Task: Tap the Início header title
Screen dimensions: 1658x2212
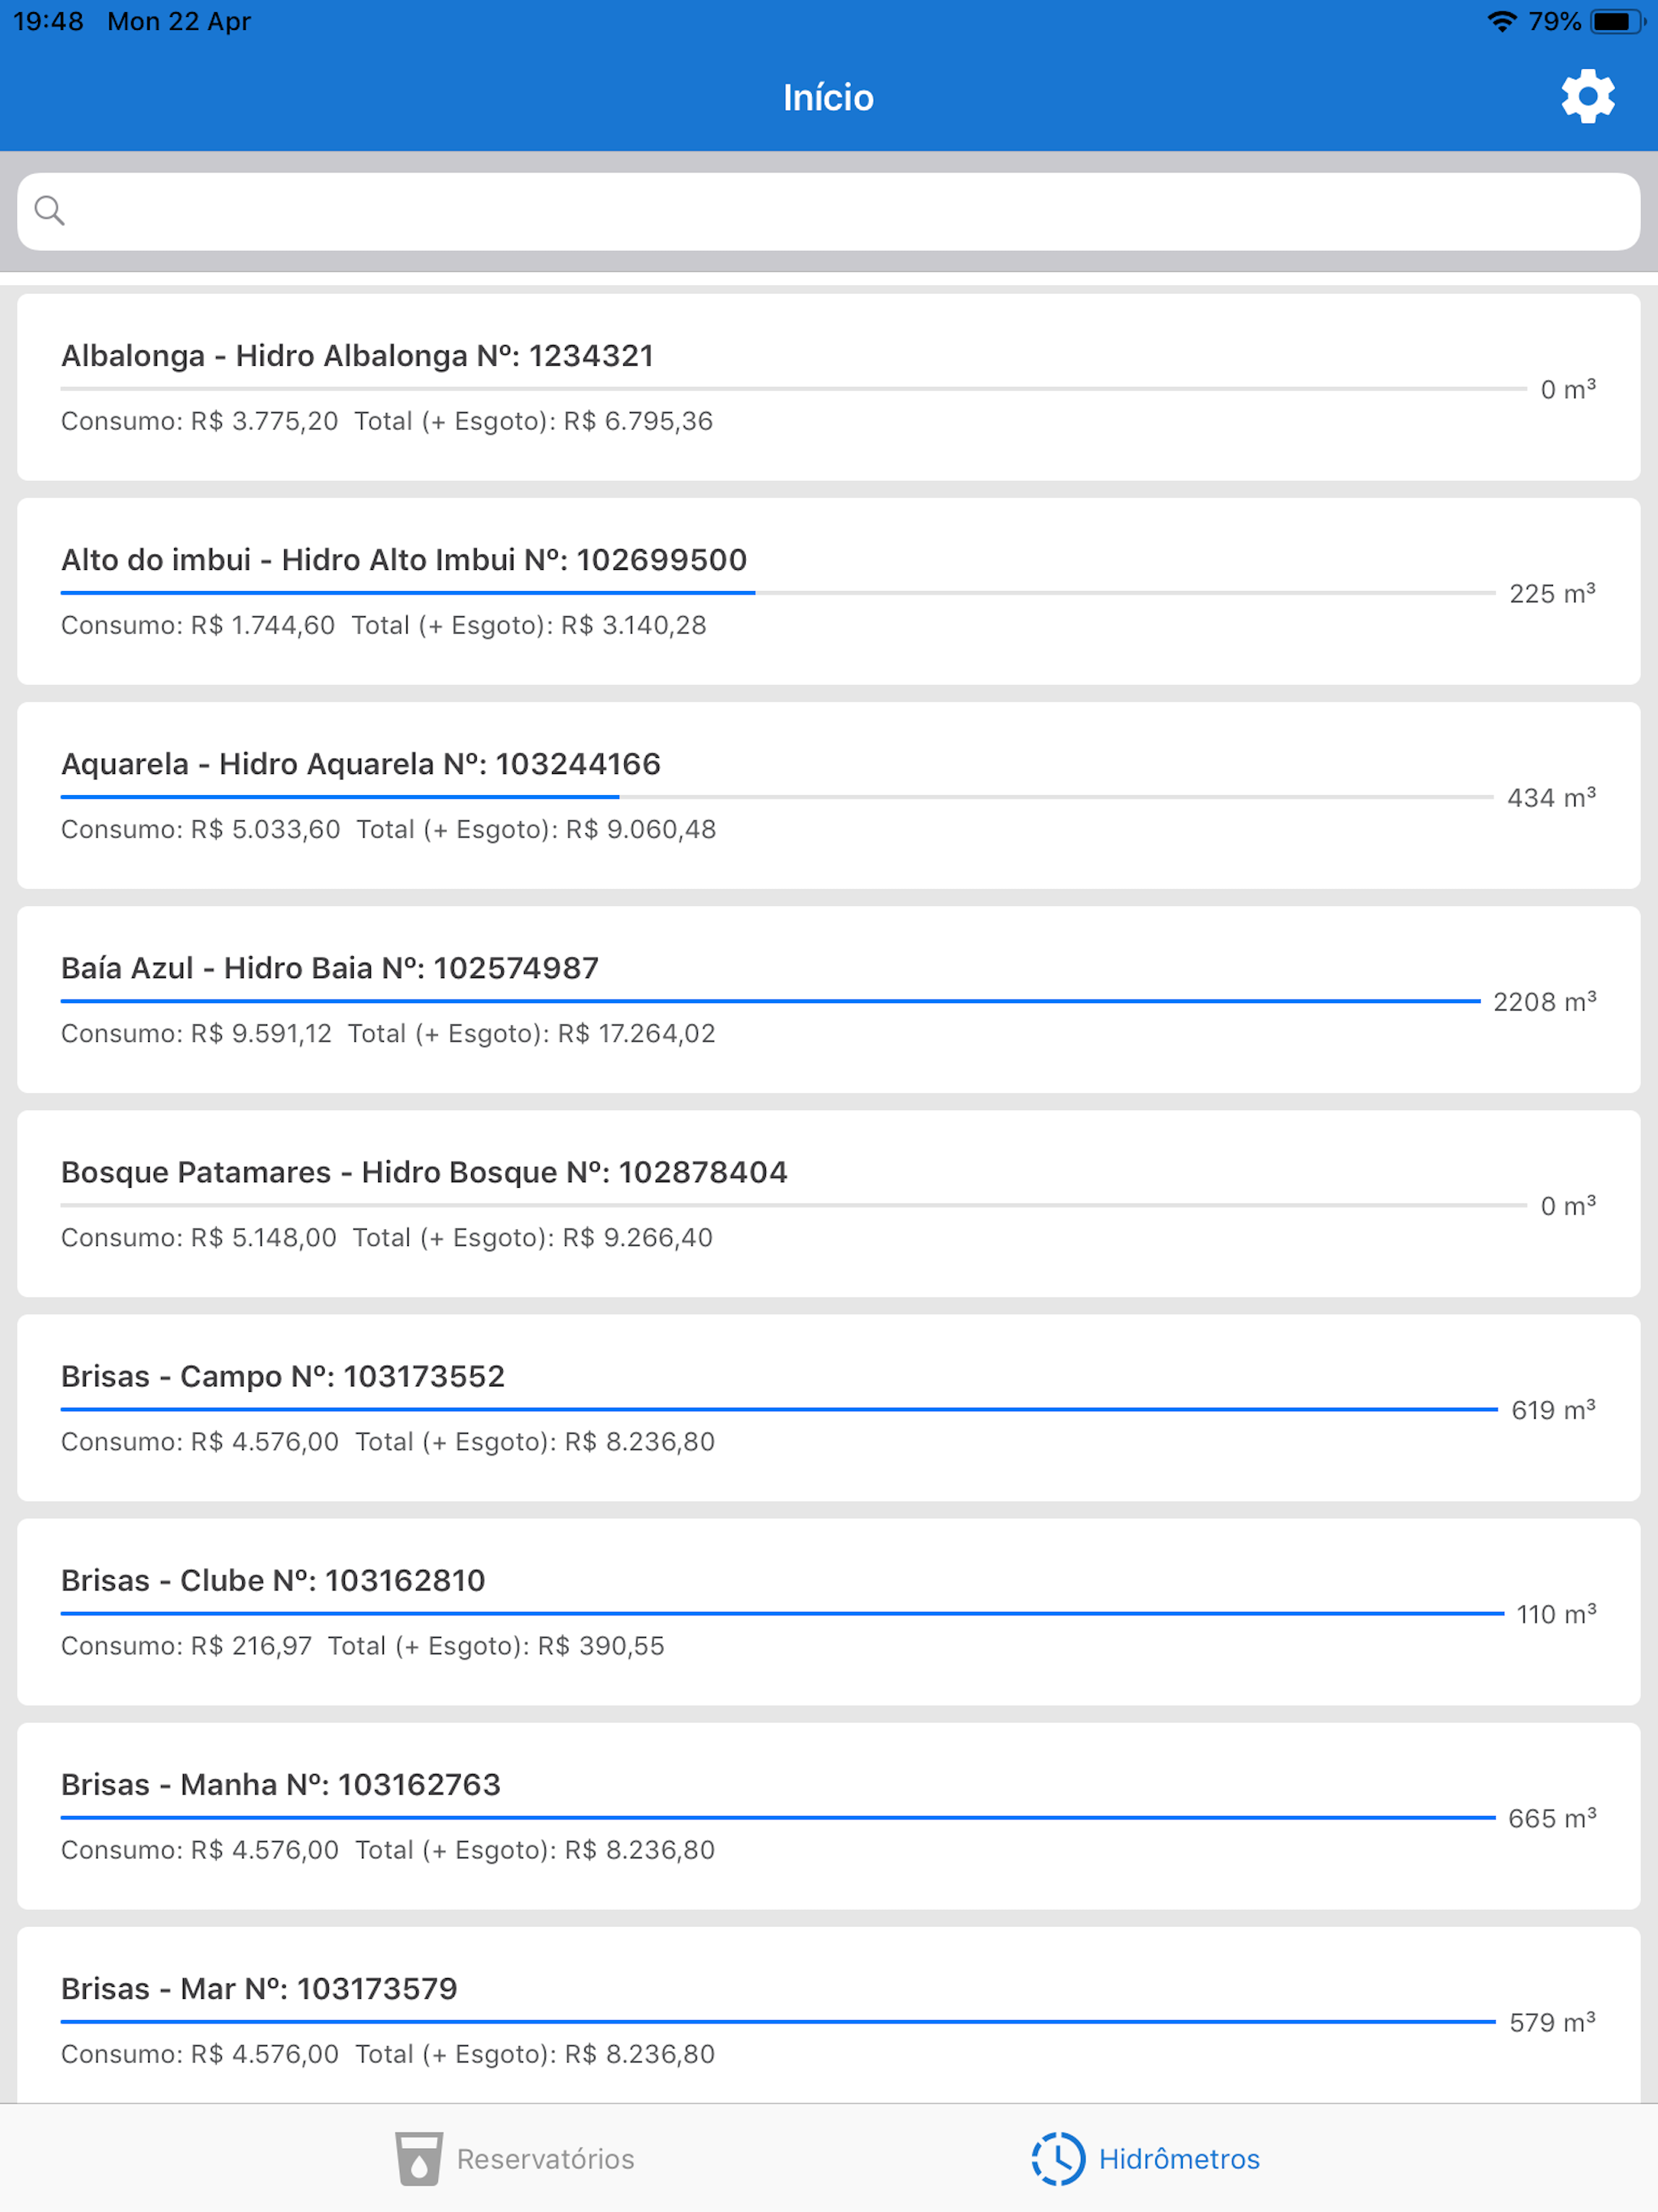Action: pyautogui.click(x=829, y=97)
